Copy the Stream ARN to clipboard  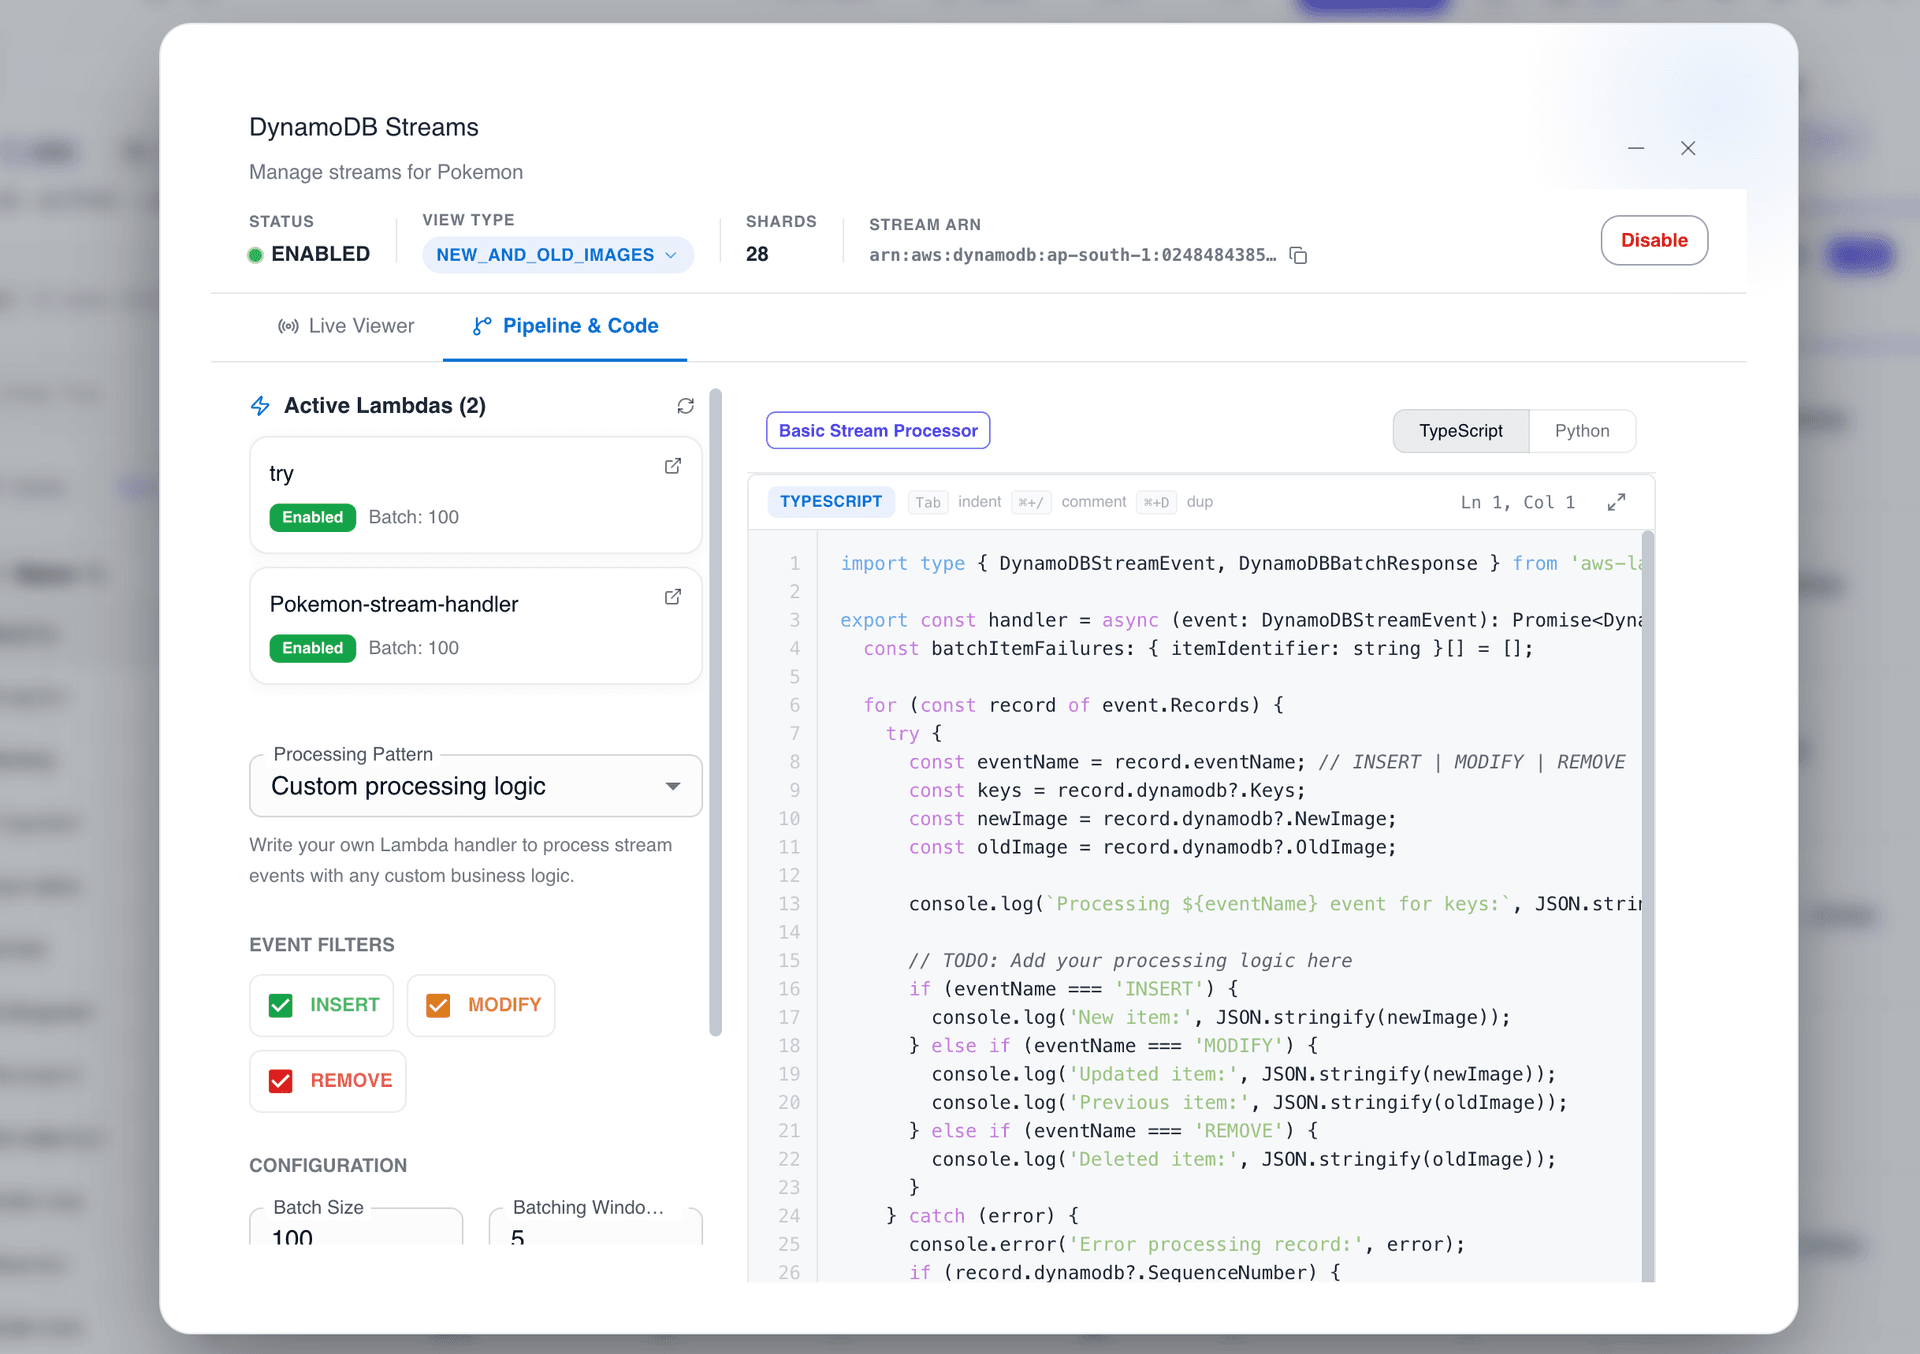tap(1298, 255)
